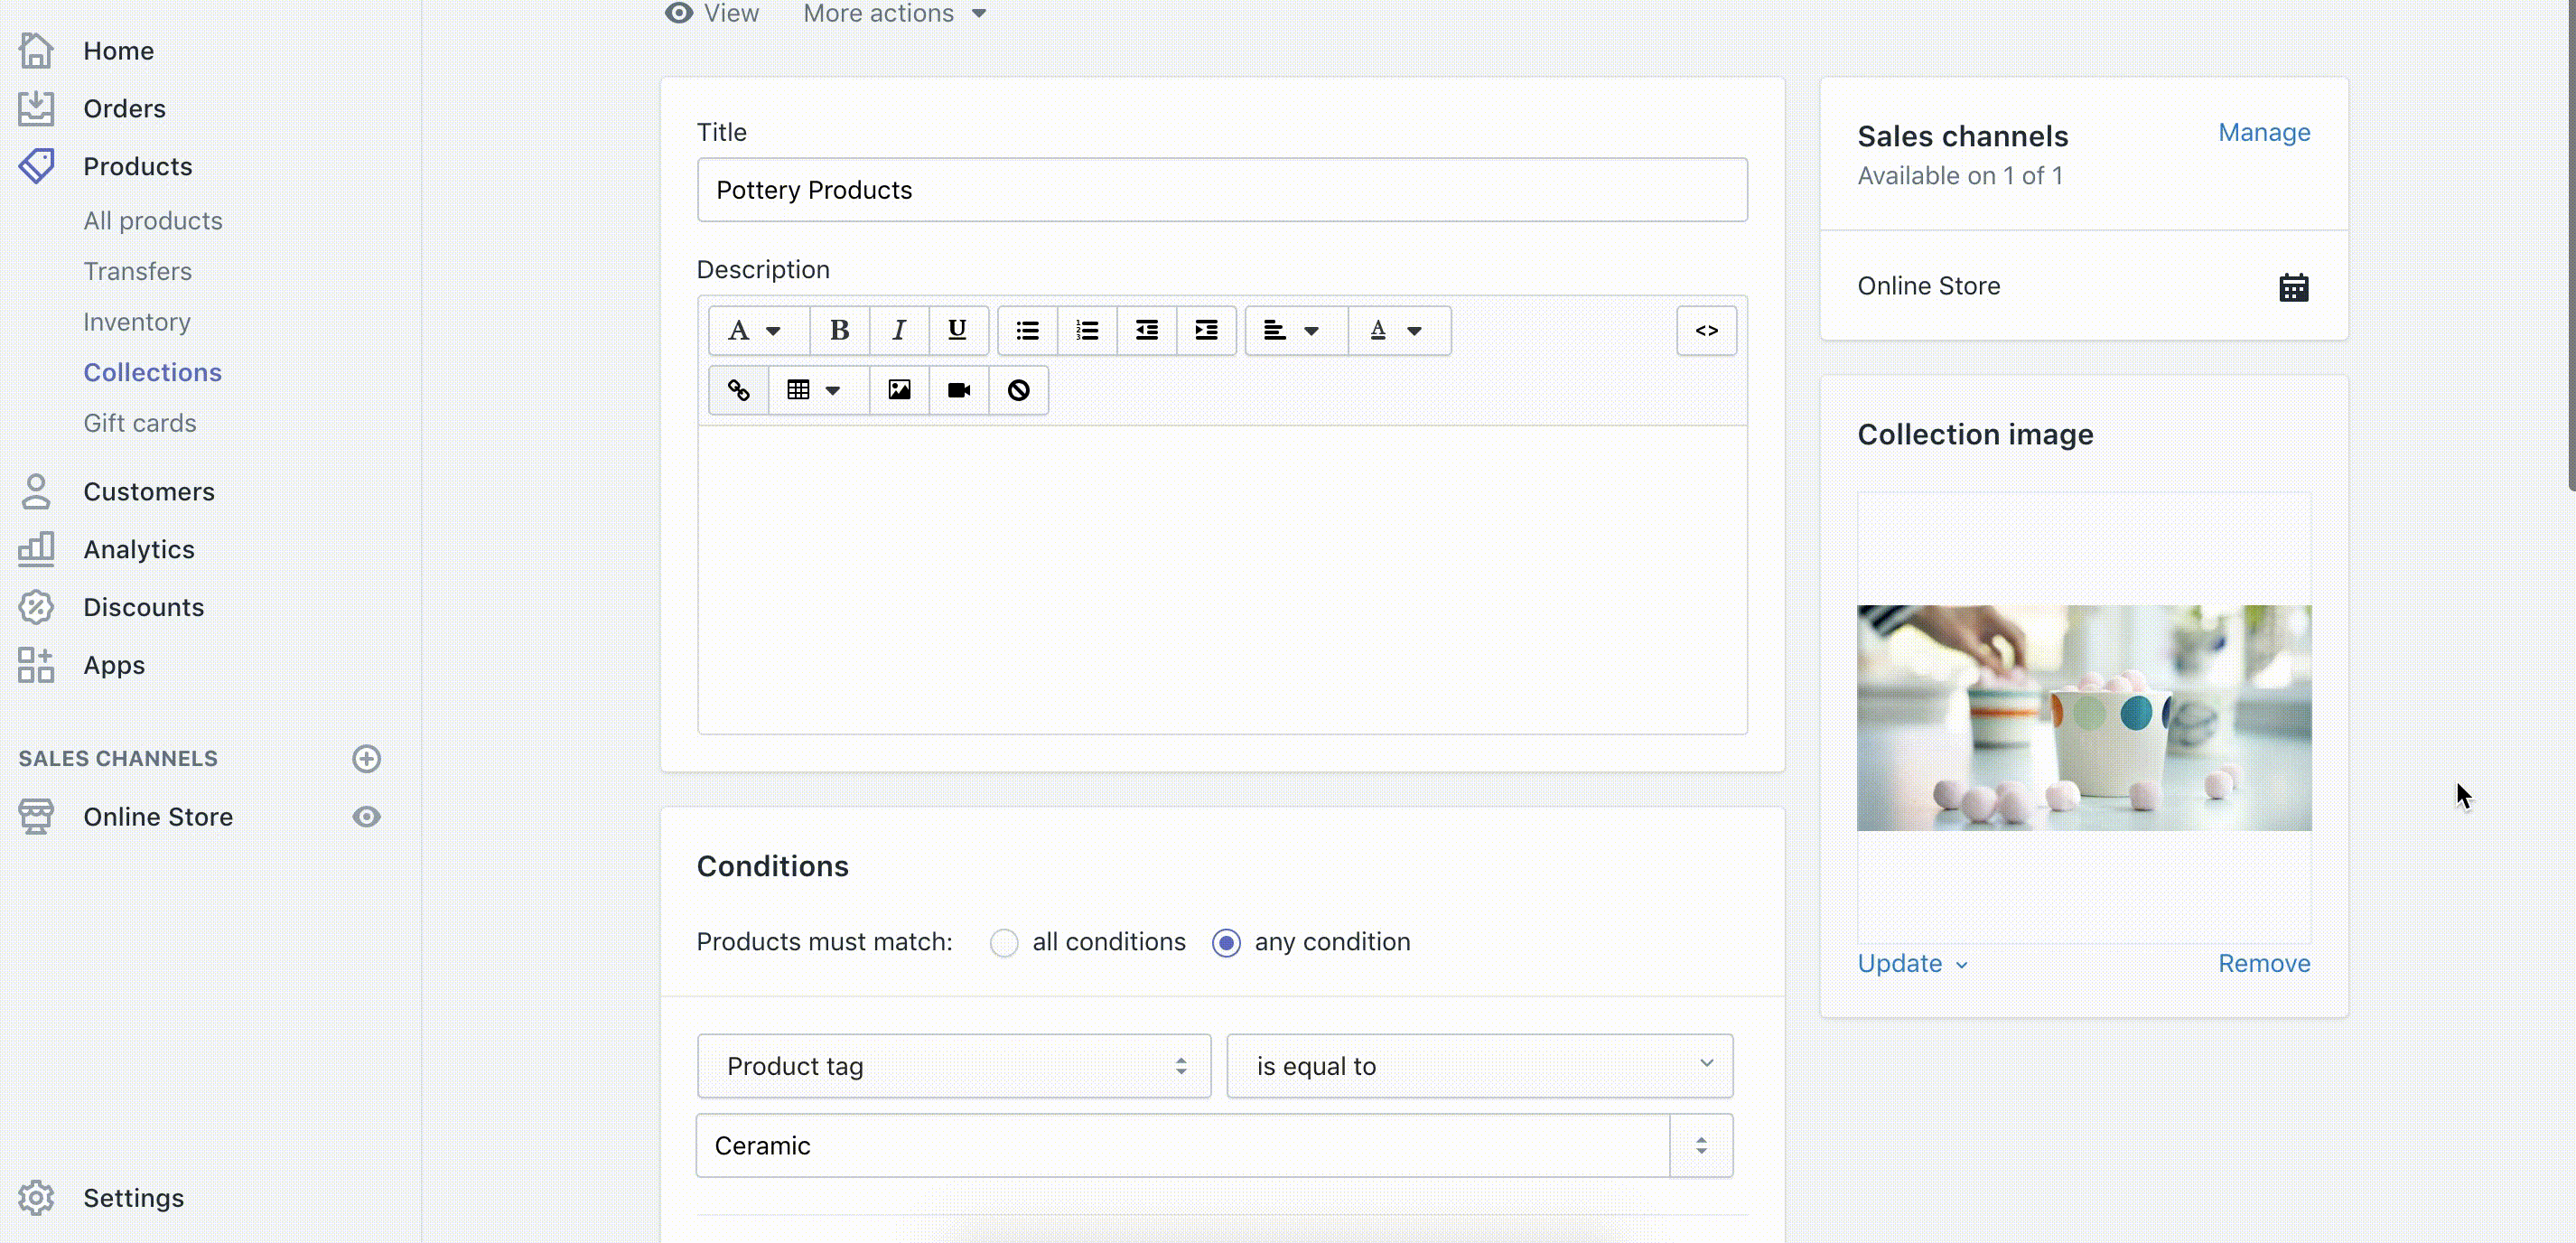Click the View collection button

pos(712,13)
